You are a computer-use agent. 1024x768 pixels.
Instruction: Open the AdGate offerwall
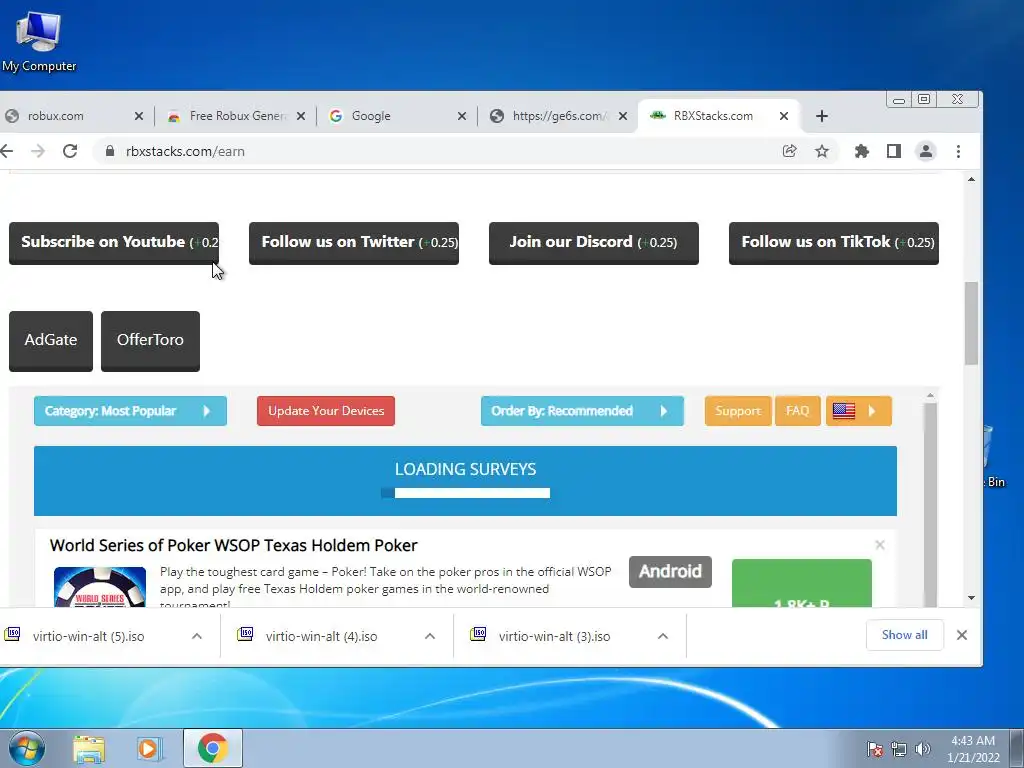(51, 341)
